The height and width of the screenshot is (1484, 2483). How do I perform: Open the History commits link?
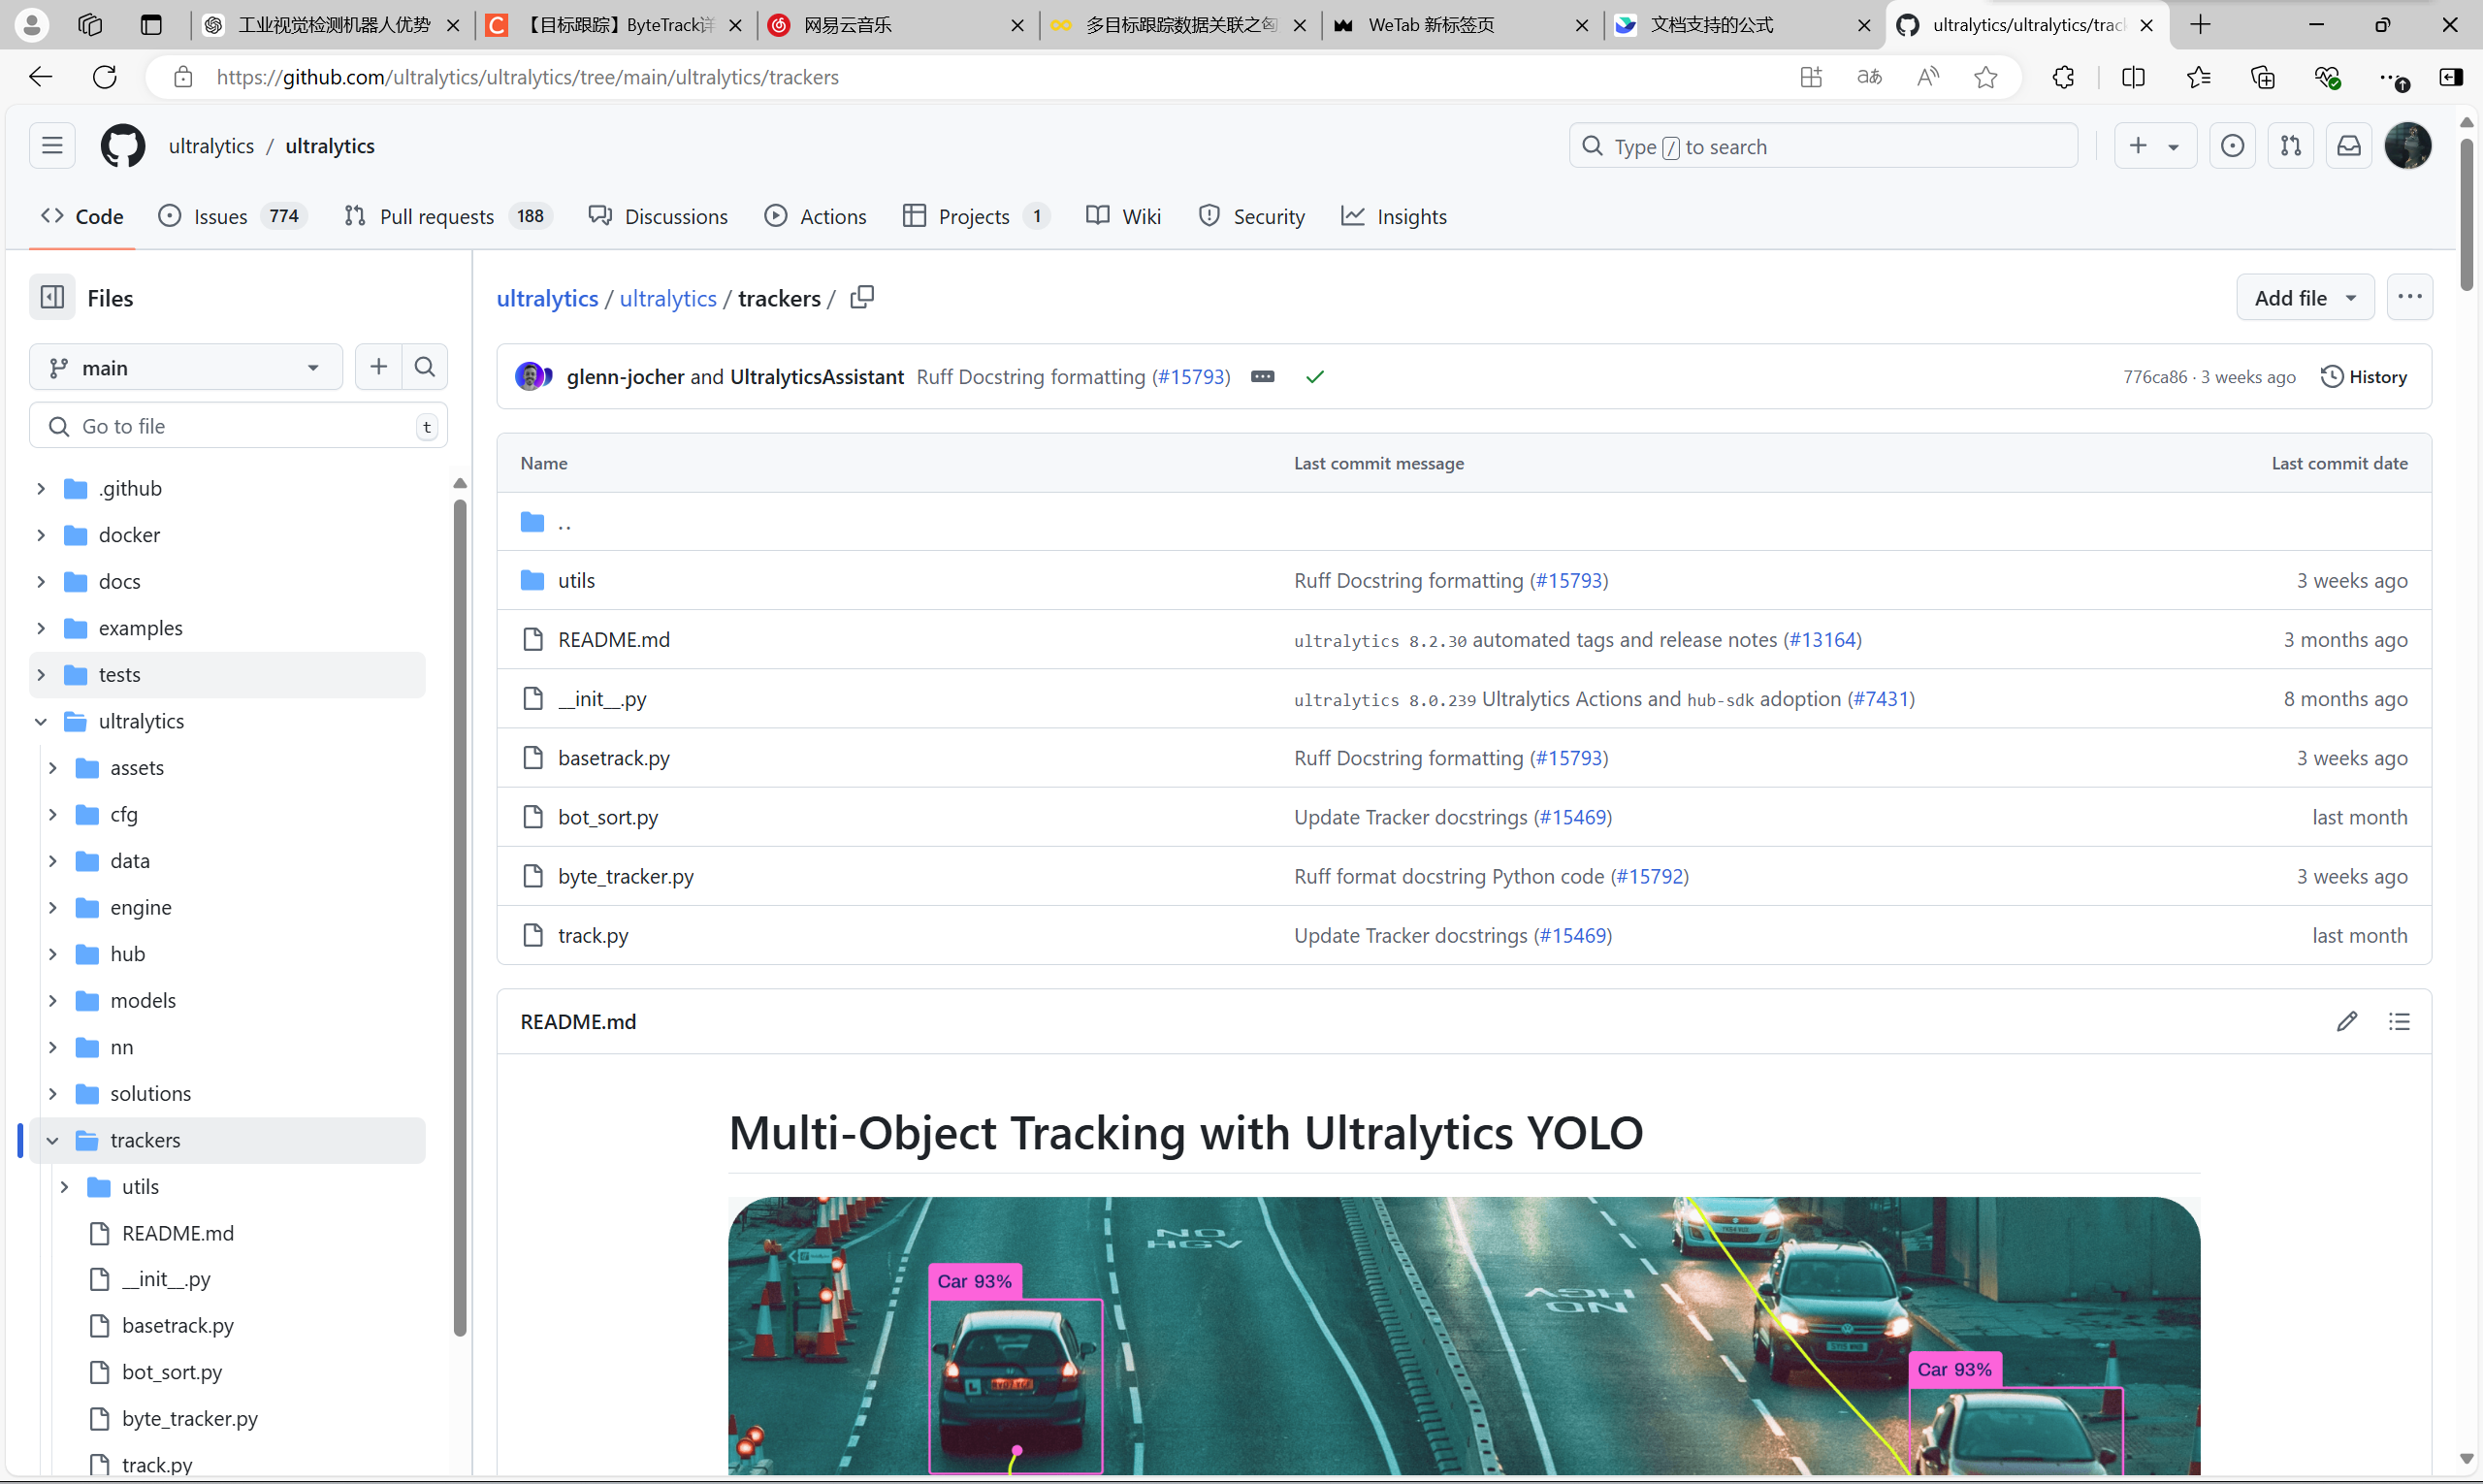pyautogui.click(x=2364, y=376)
